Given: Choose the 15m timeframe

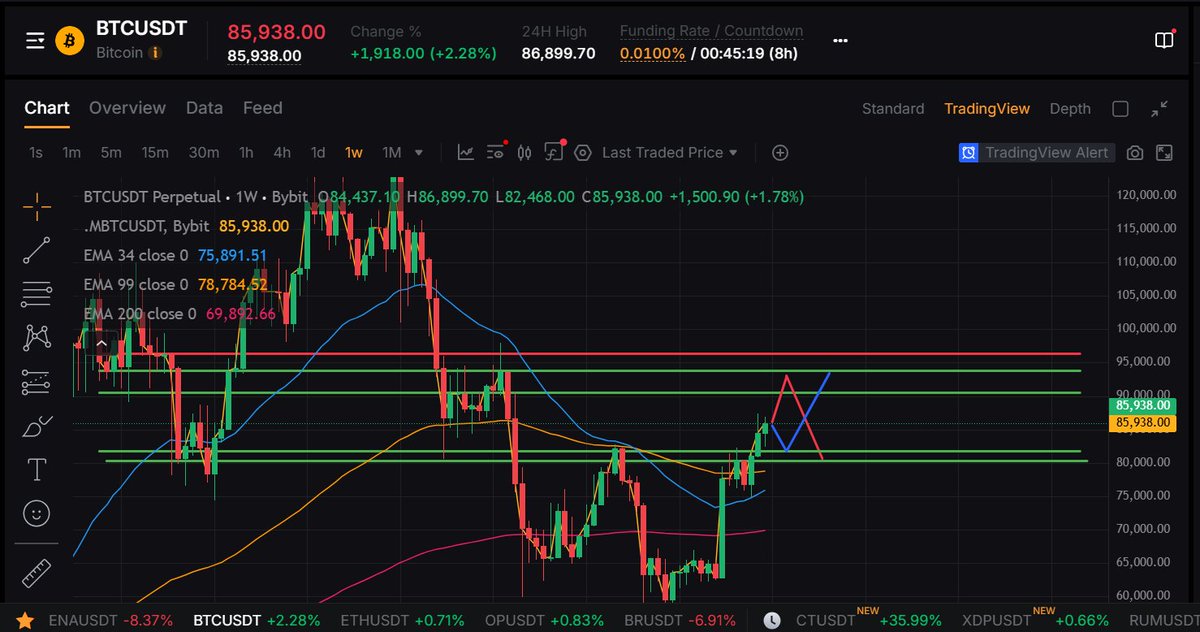Looking at the screenshot, I should (155, 153).
